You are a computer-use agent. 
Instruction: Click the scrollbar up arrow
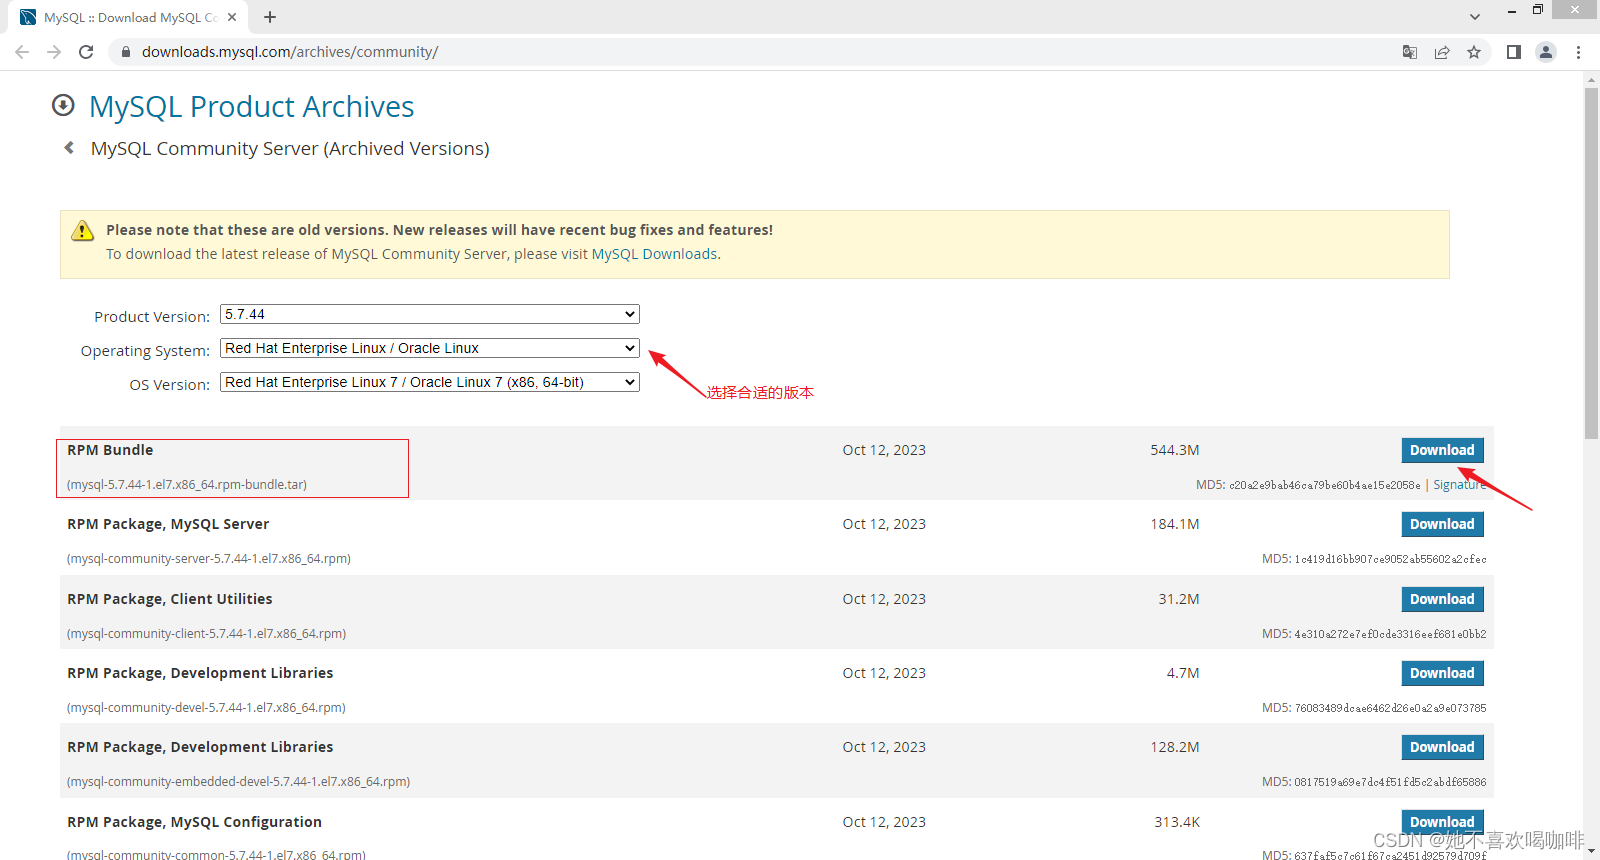point(1591,78)
